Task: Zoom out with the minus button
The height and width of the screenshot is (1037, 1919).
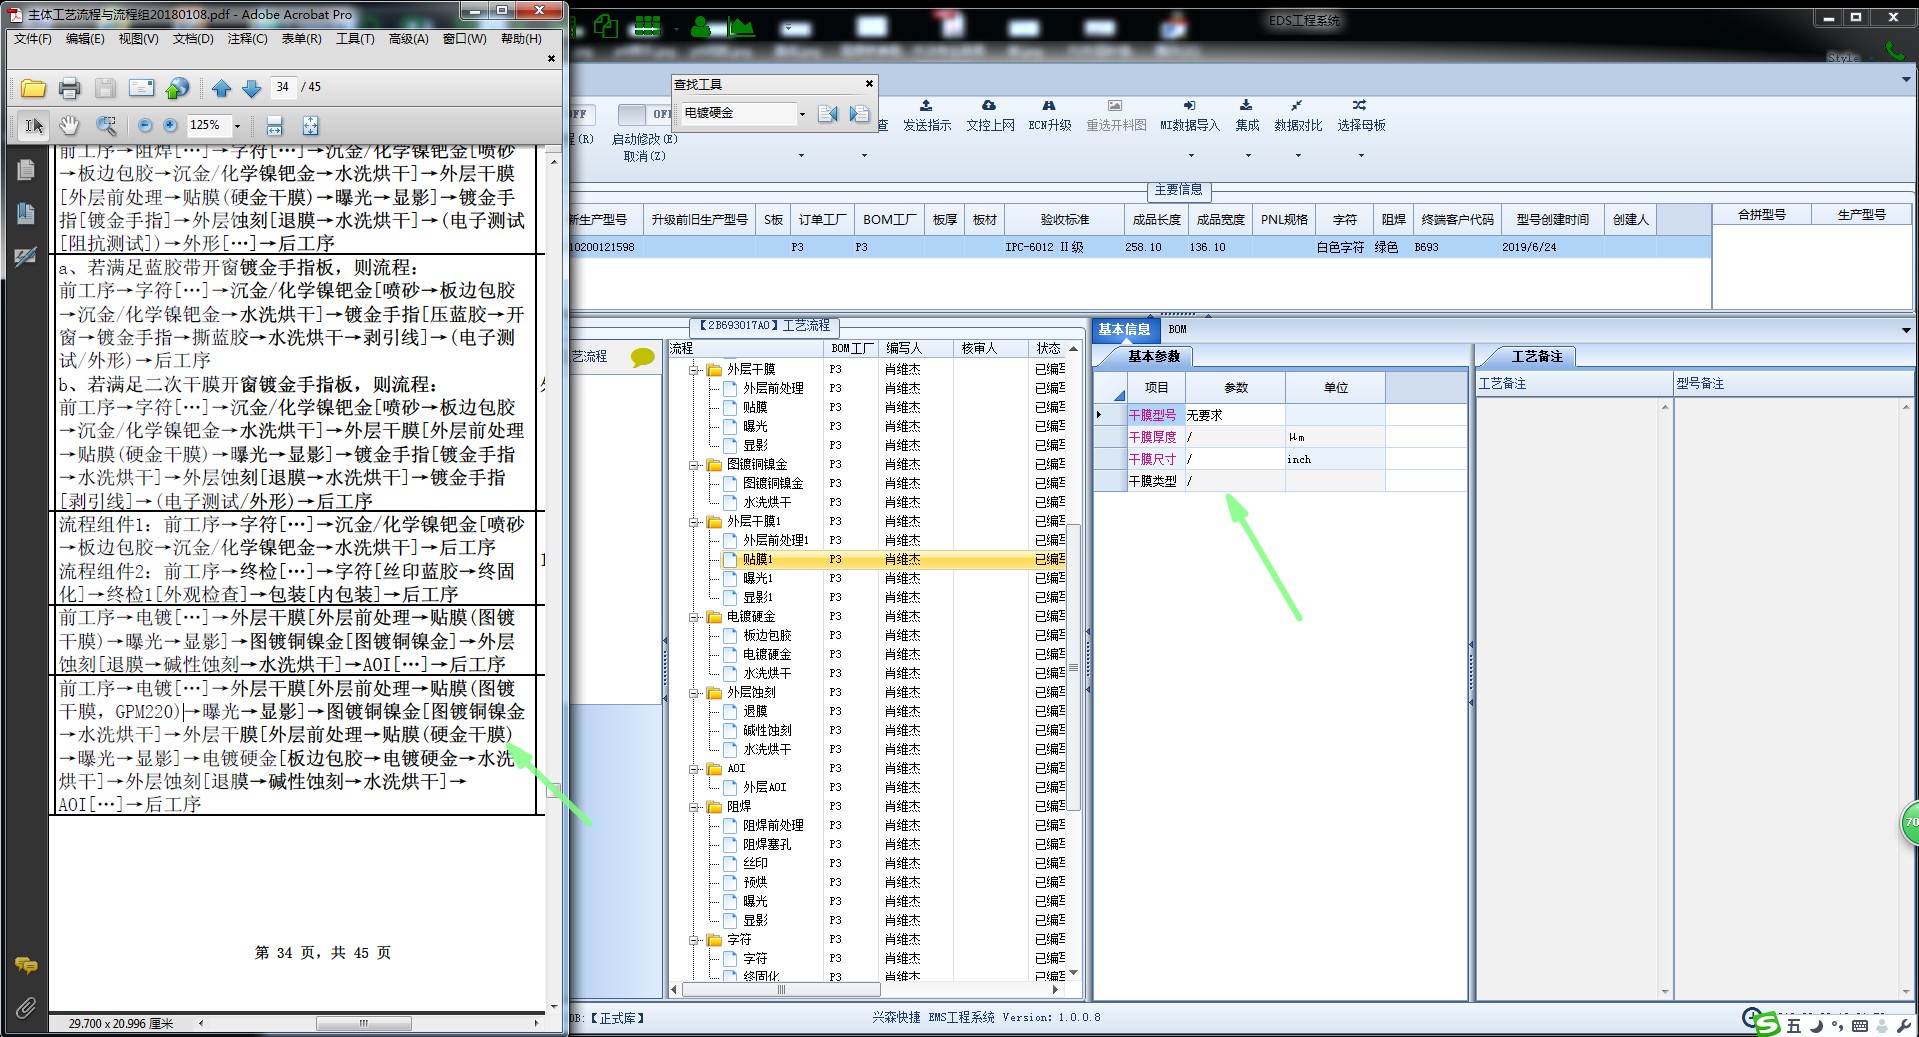Action: tap(146, 125)
